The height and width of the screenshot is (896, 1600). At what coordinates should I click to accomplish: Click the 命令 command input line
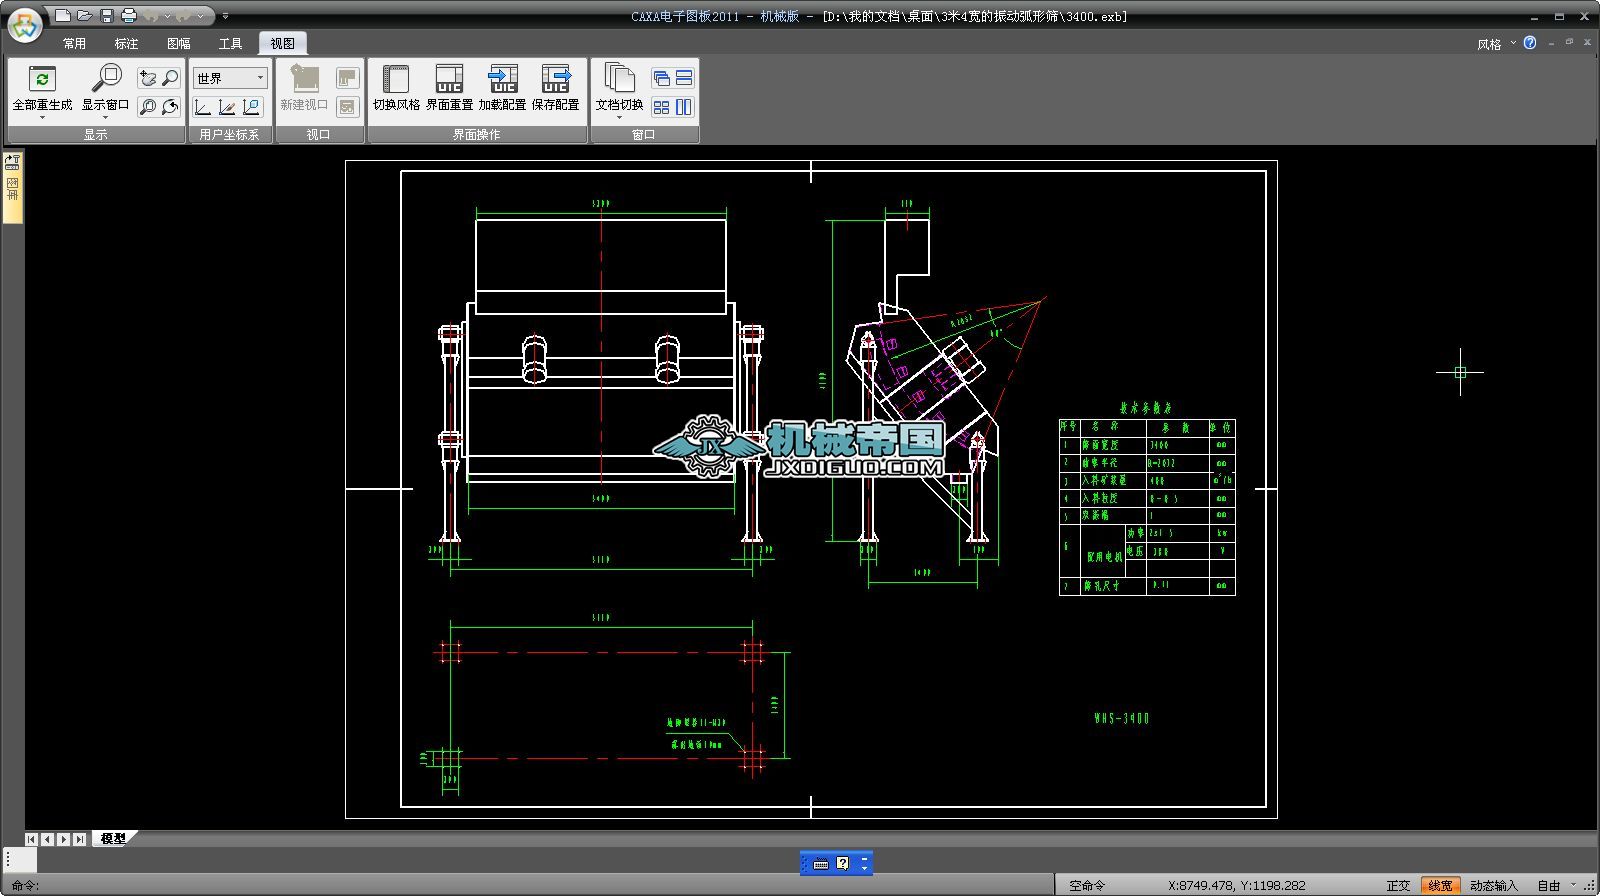500,885
